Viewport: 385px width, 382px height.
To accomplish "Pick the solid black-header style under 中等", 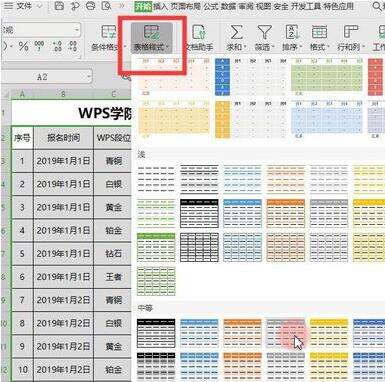I will pyautogui.click(x=156, y=333).
